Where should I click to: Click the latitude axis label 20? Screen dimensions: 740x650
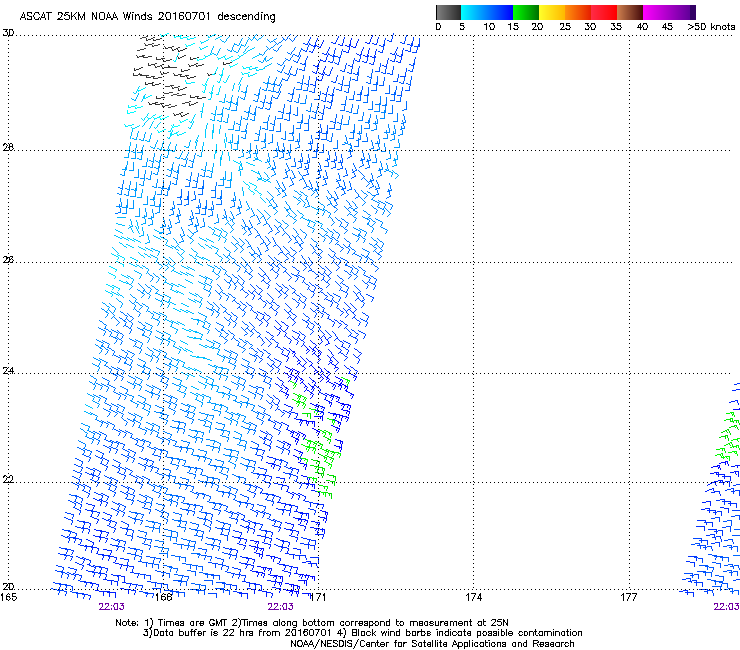8,586
